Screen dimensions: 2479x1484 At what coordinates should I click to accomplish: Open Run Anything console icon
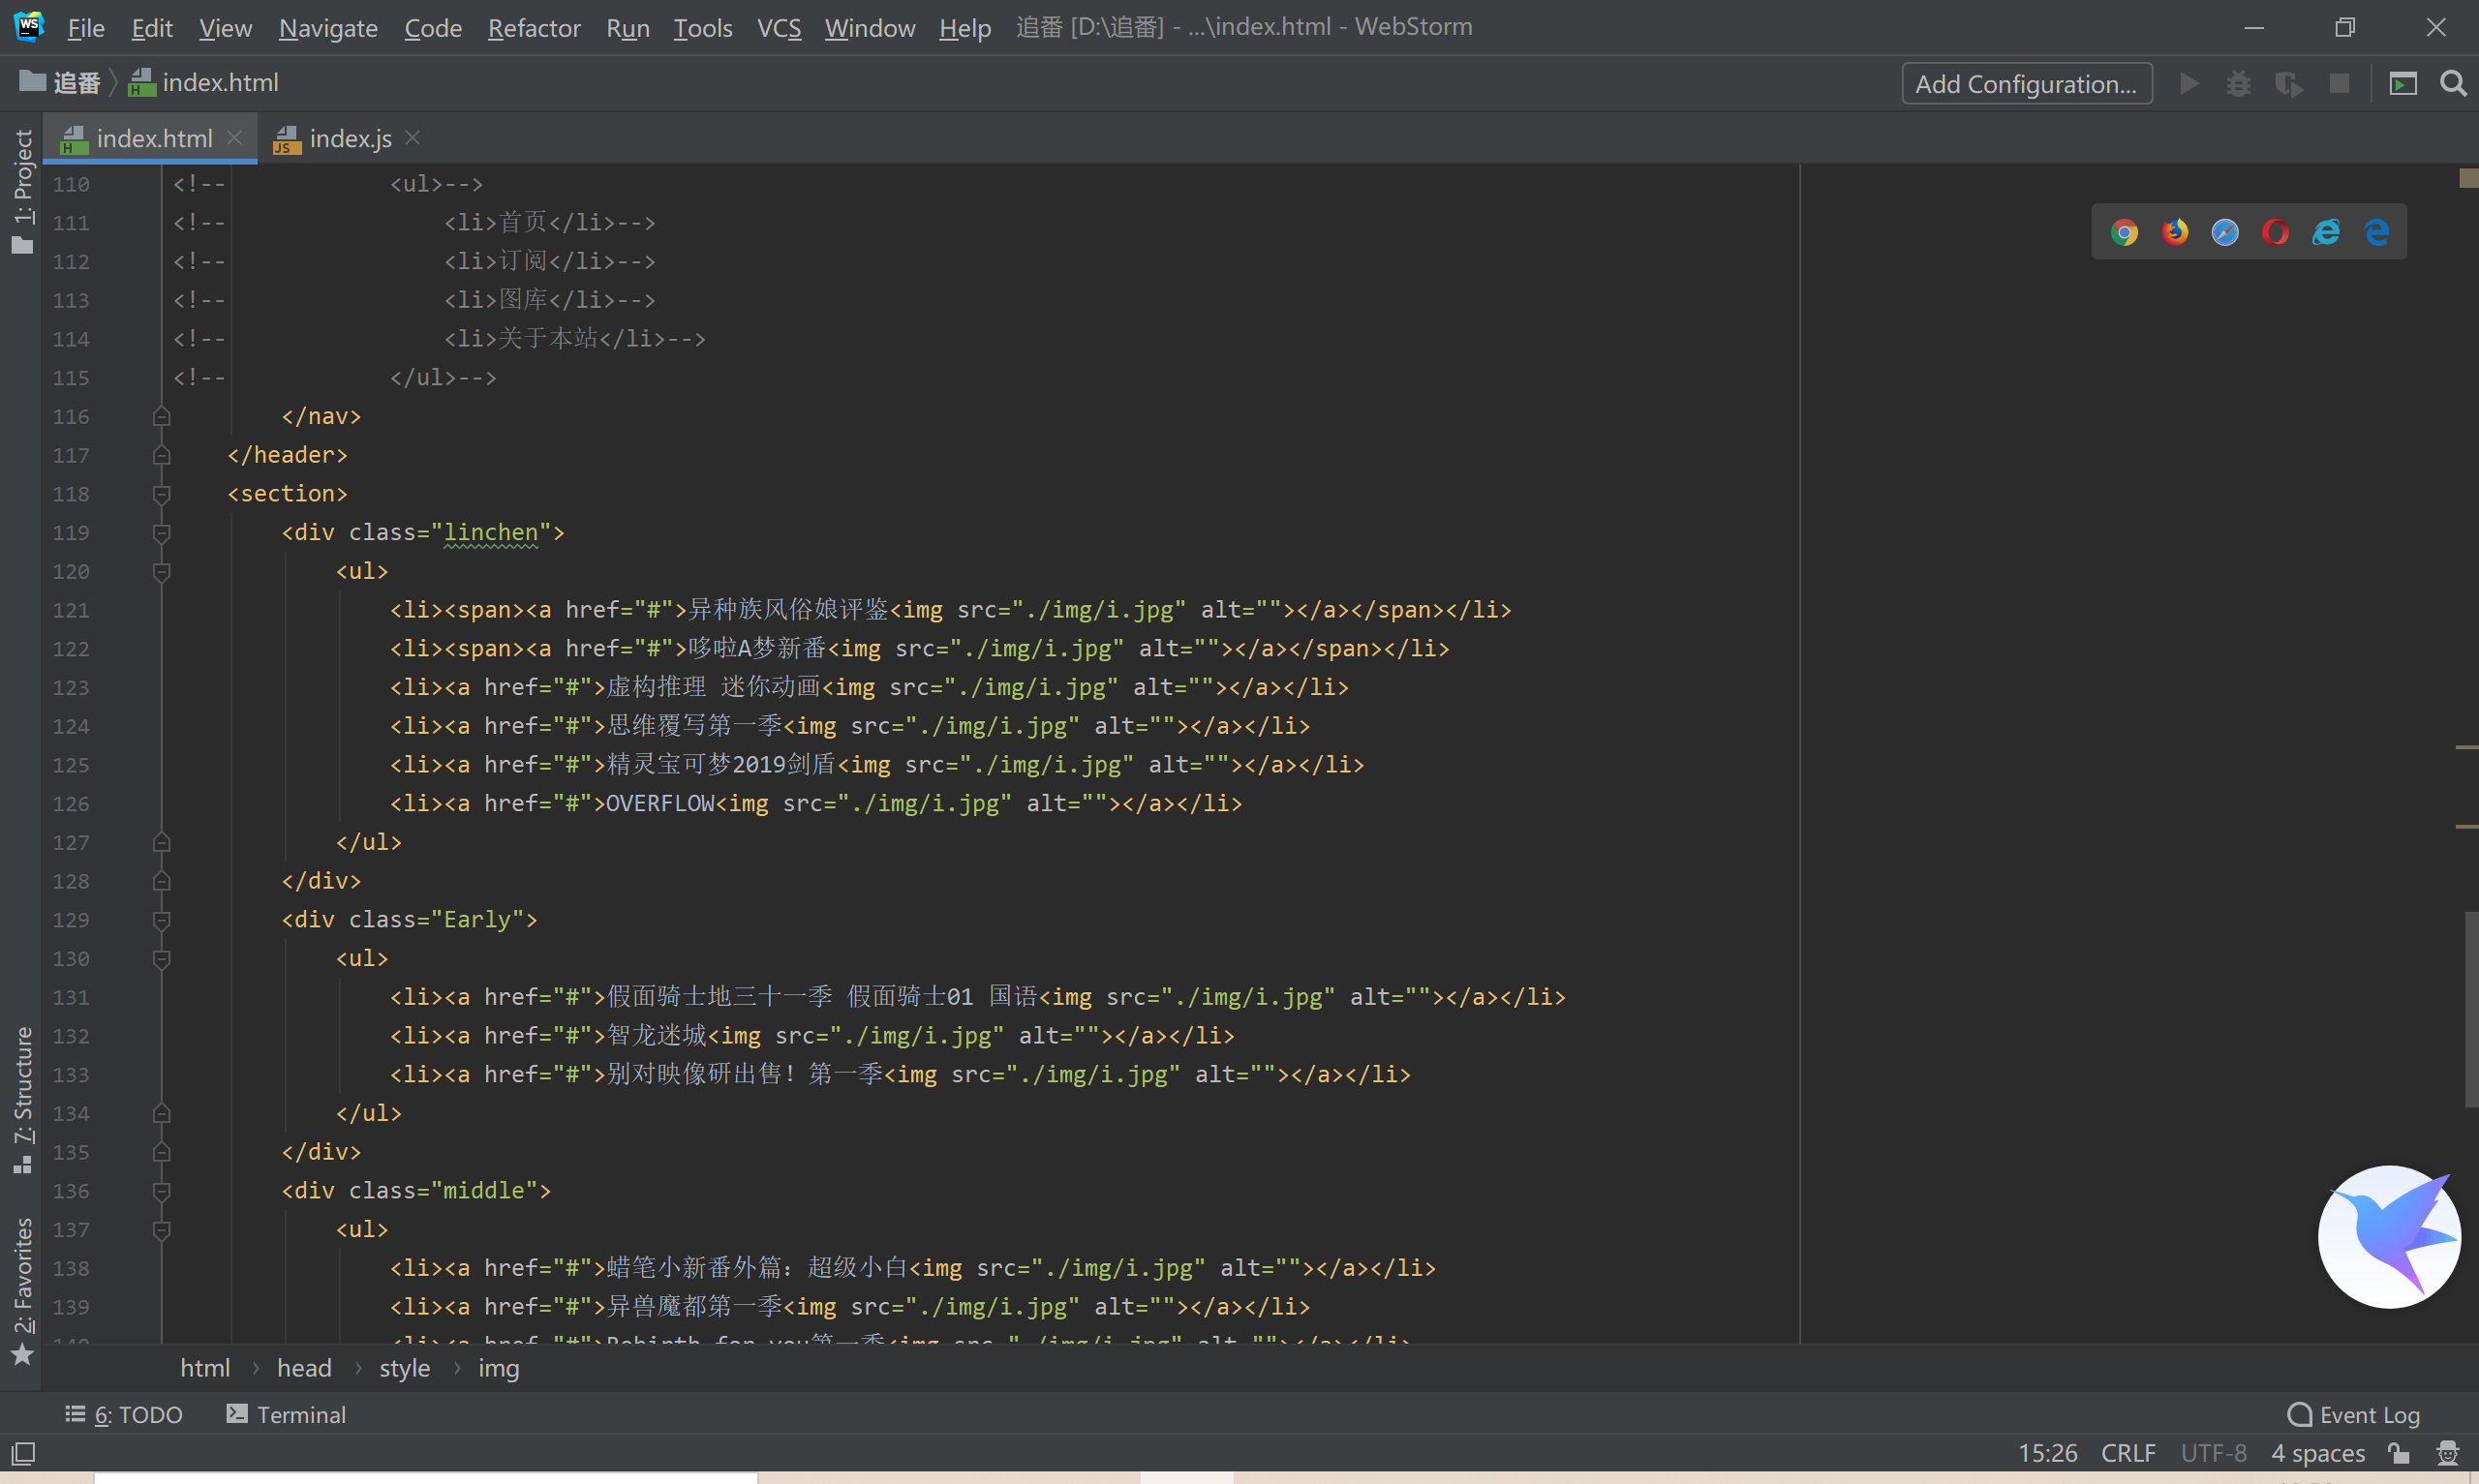coord(2404,83)
